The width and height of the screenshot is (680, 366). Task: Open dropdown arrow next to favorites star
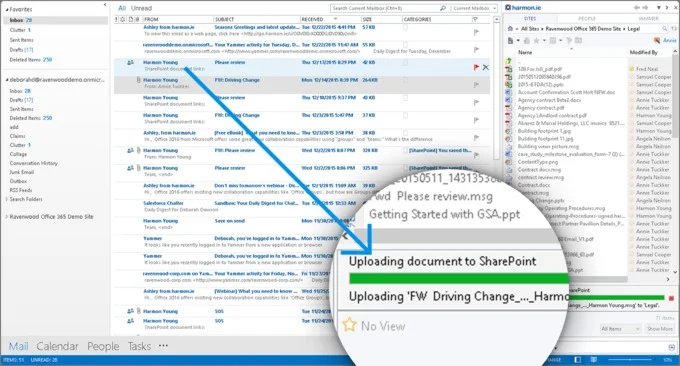(544, 41)
